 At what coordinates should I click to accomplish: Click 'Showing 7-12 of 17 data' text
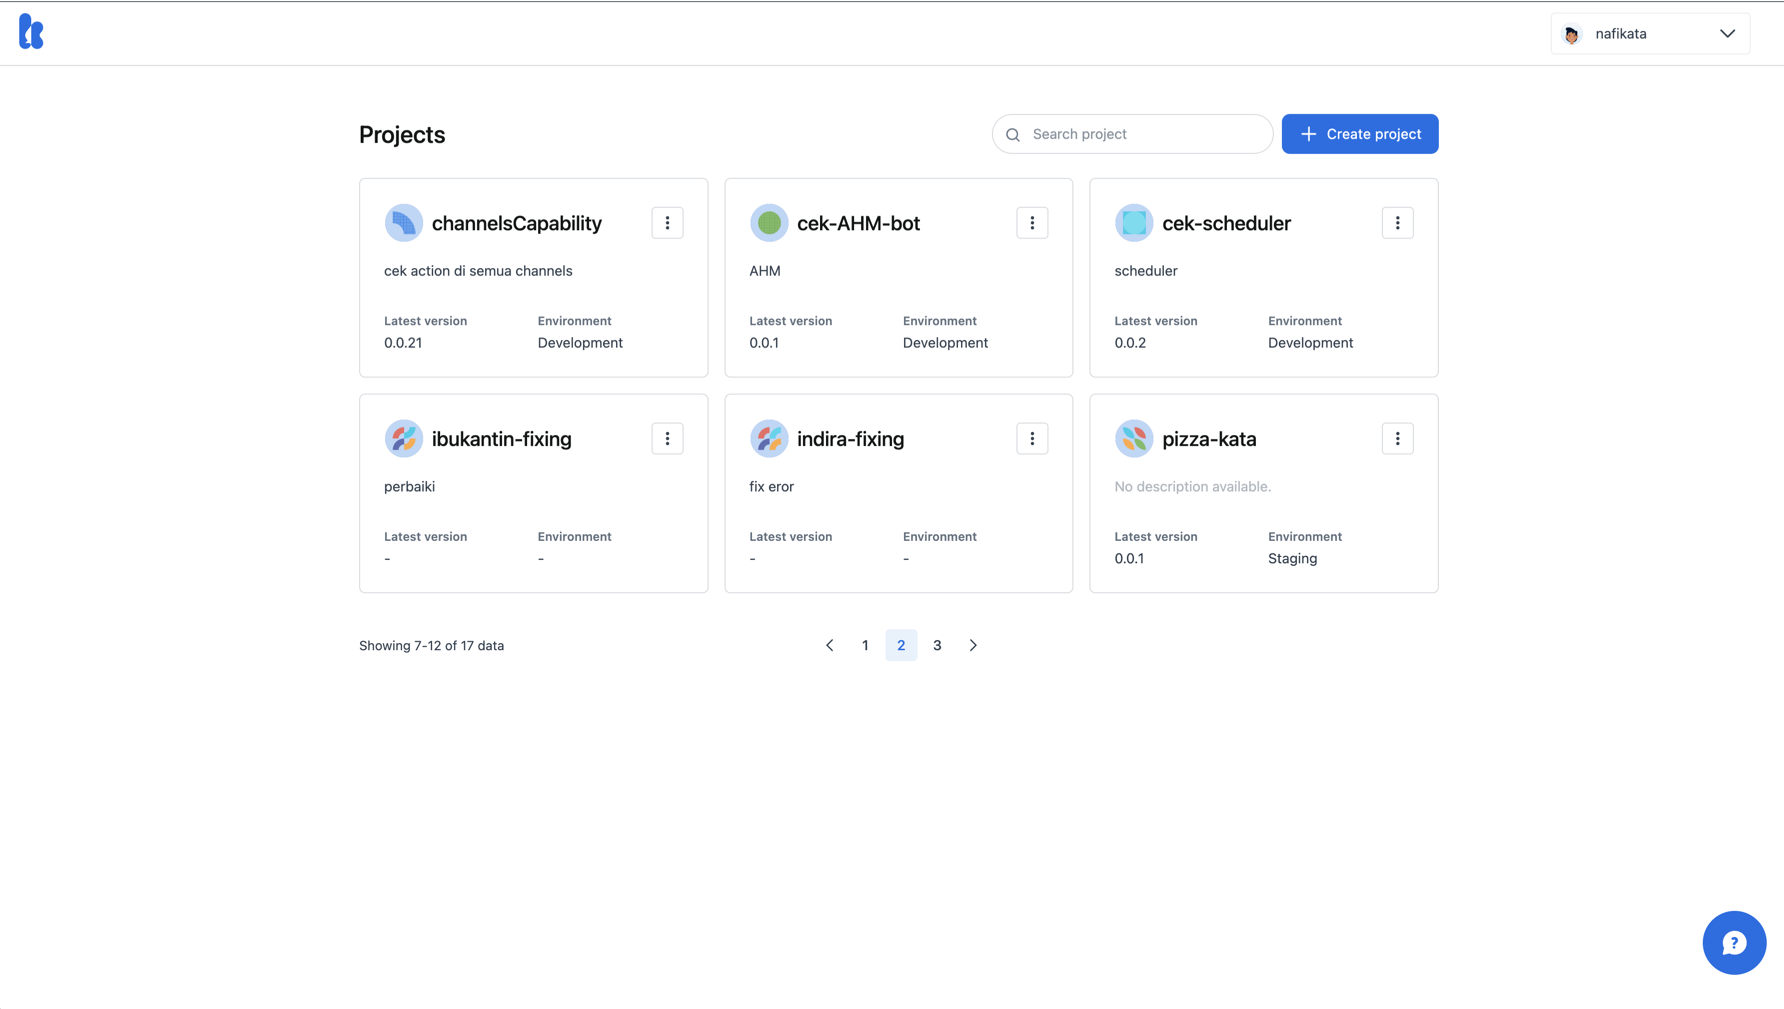pos(431,646)
